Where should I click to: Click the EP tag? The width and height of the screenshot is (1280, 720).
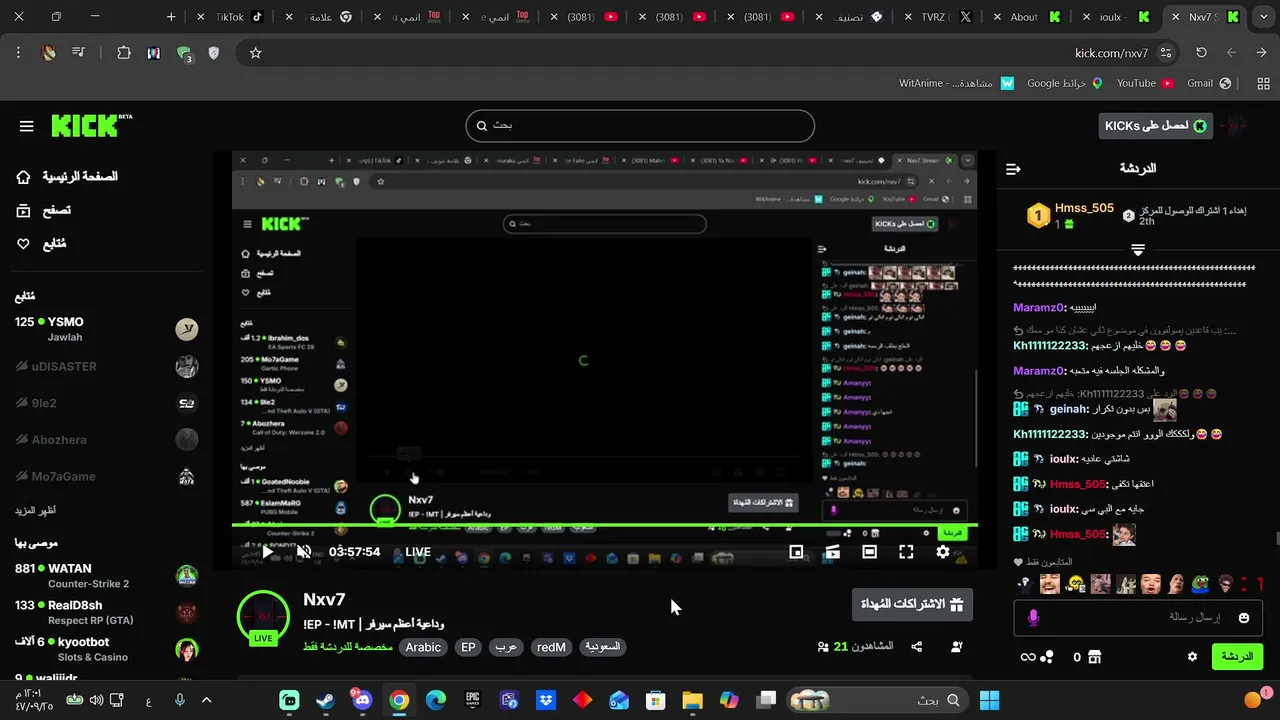tap(468, 647)
